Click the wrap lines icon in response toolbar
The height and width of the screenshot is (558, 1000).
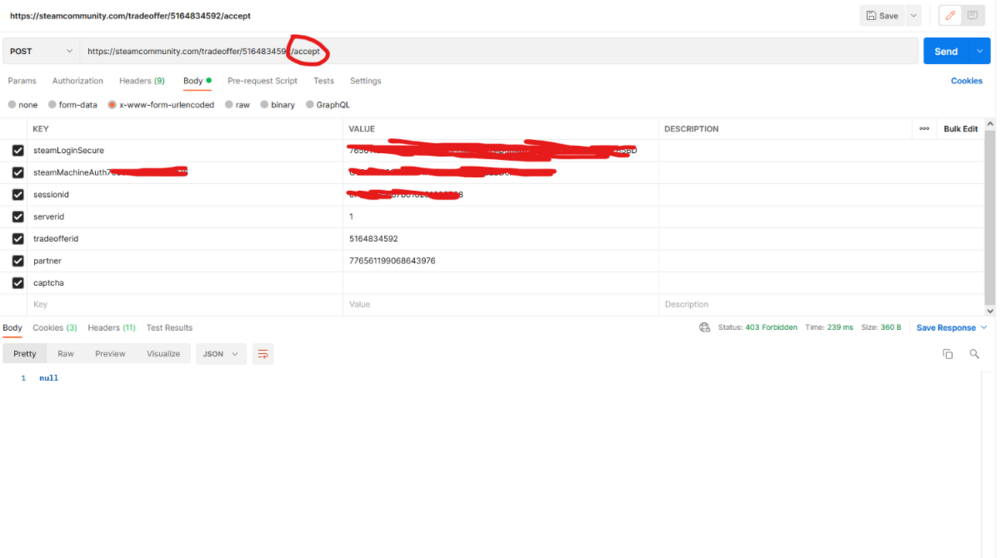[263, 354]
